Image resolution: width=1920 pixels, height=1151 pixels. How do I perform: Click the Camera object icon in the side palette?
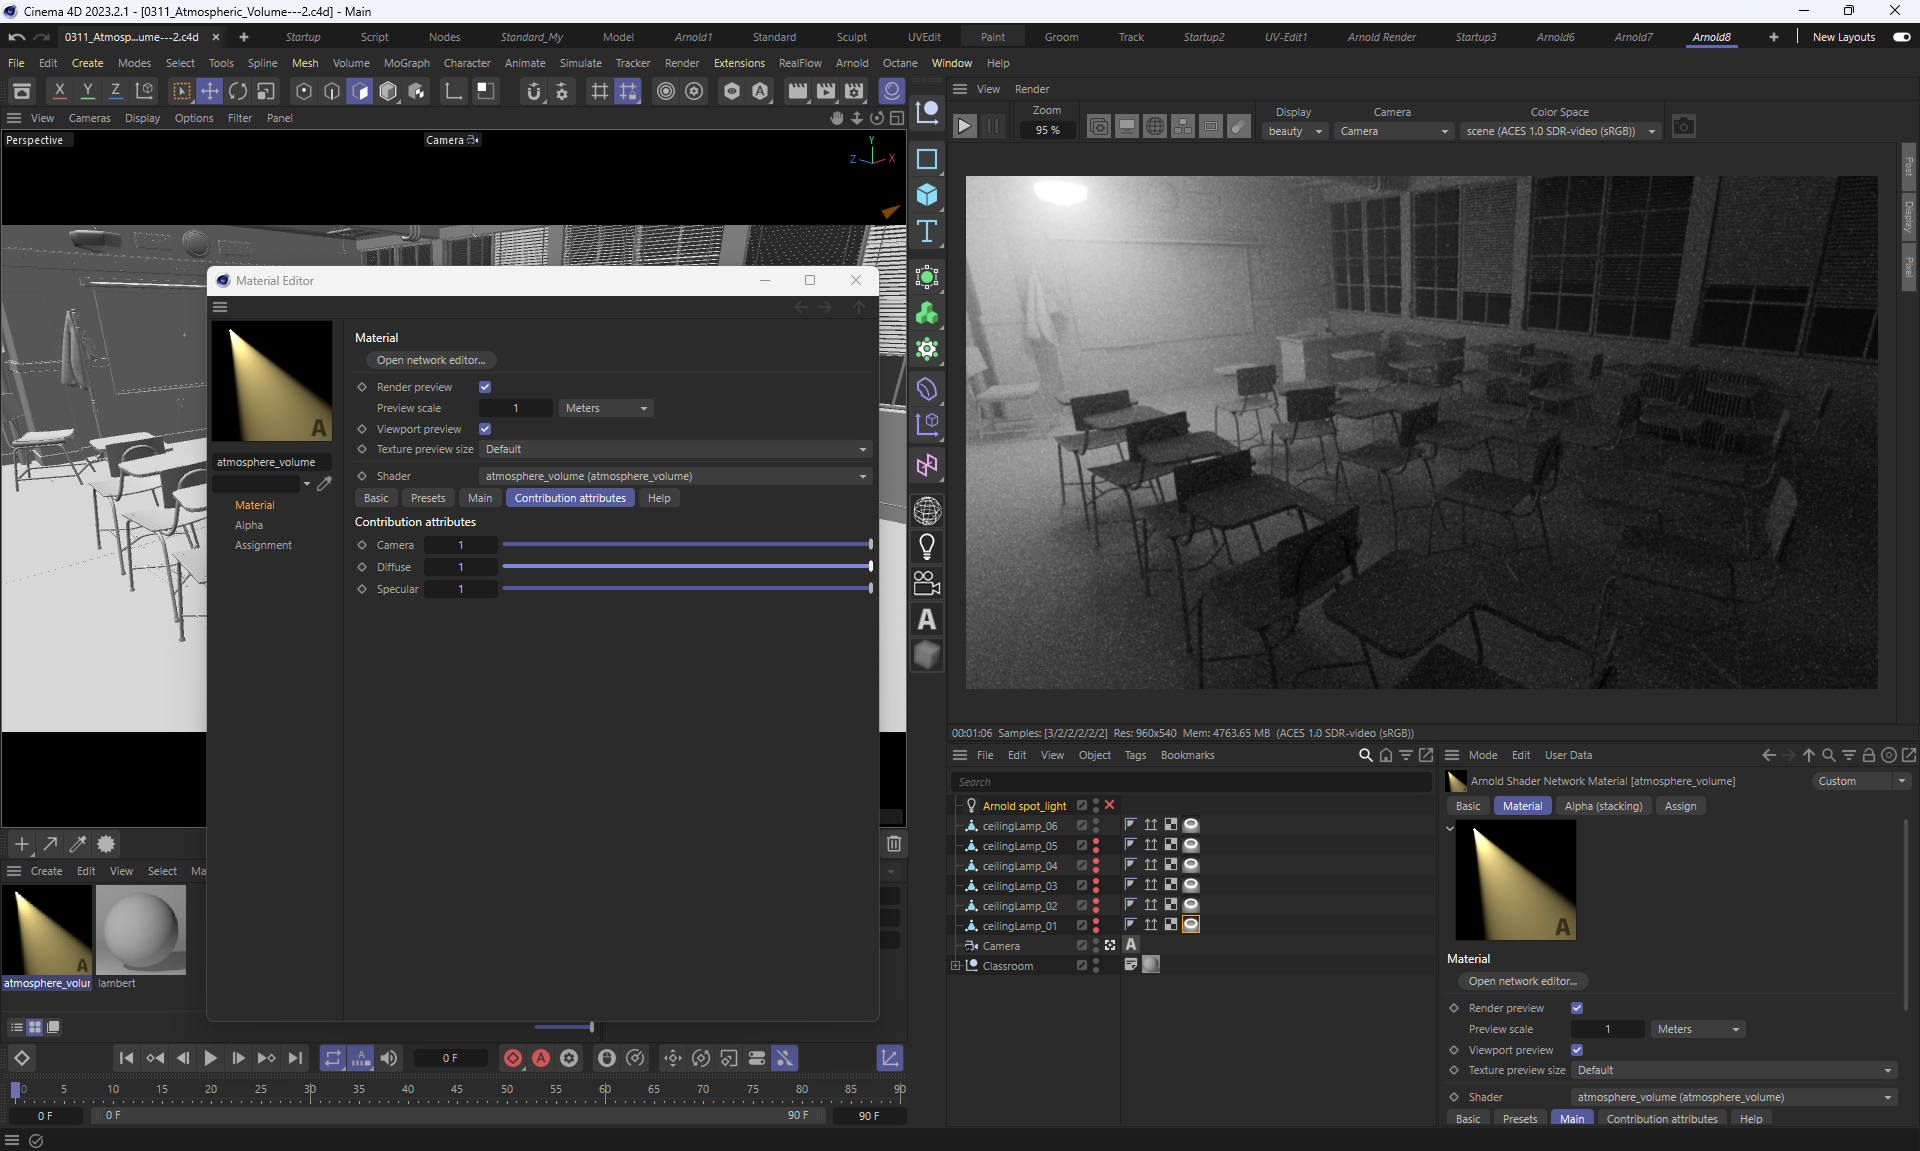[x=927, y=583]
